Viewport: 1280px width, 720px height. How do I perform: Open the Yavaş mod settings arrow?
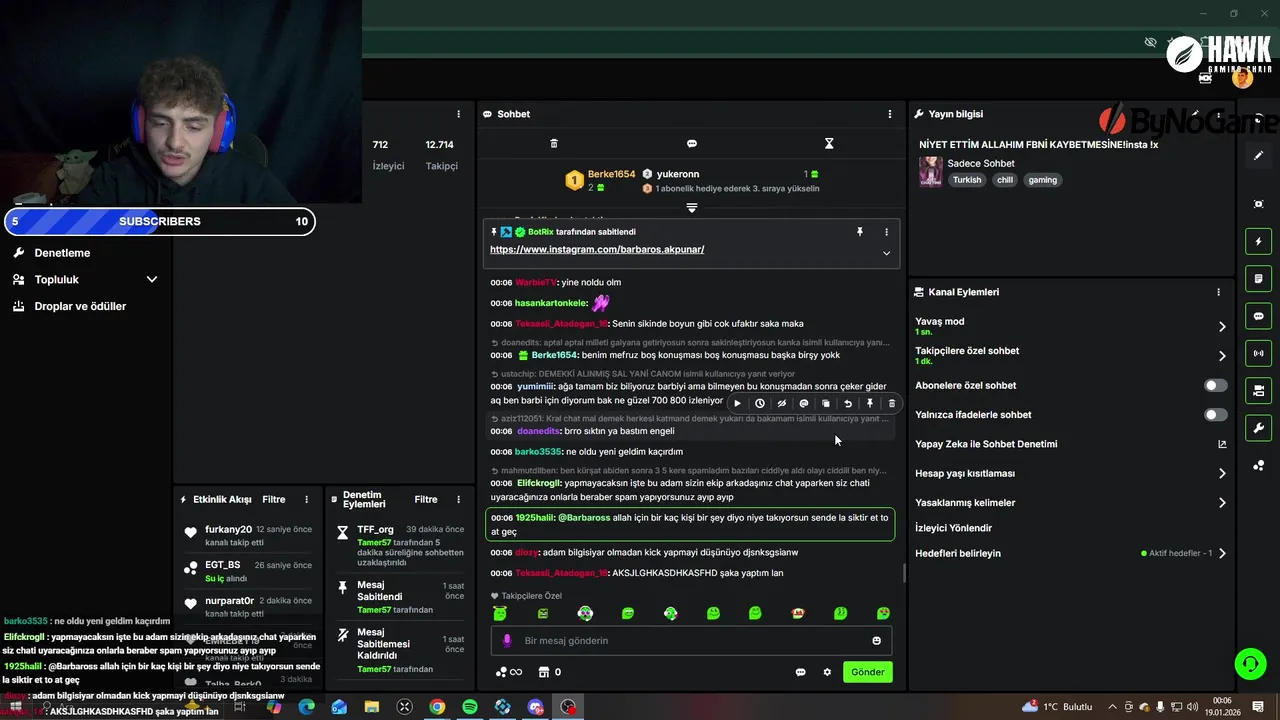tap(1222, 326)
